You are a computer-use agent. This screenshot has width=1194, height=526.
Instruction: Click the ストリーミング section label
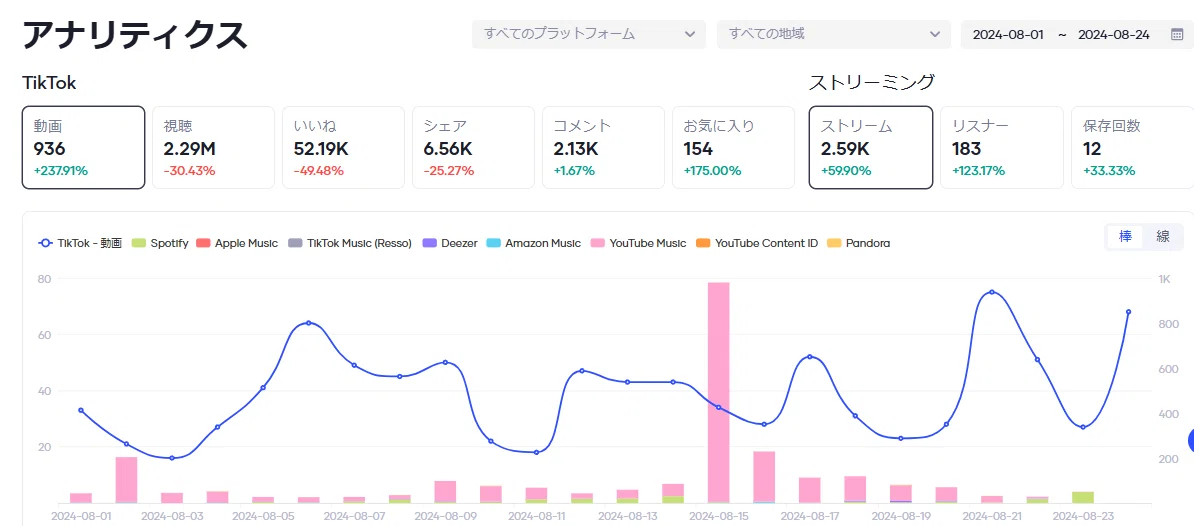tap(871, 82)
